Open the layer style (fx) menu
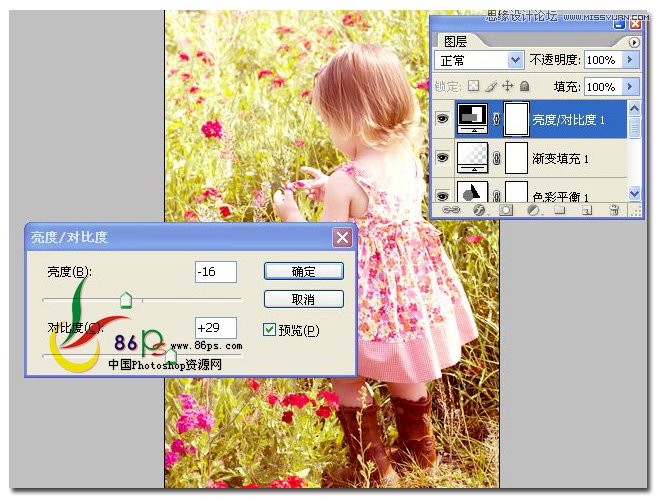 pyautogui.click(x=479, y=210)
